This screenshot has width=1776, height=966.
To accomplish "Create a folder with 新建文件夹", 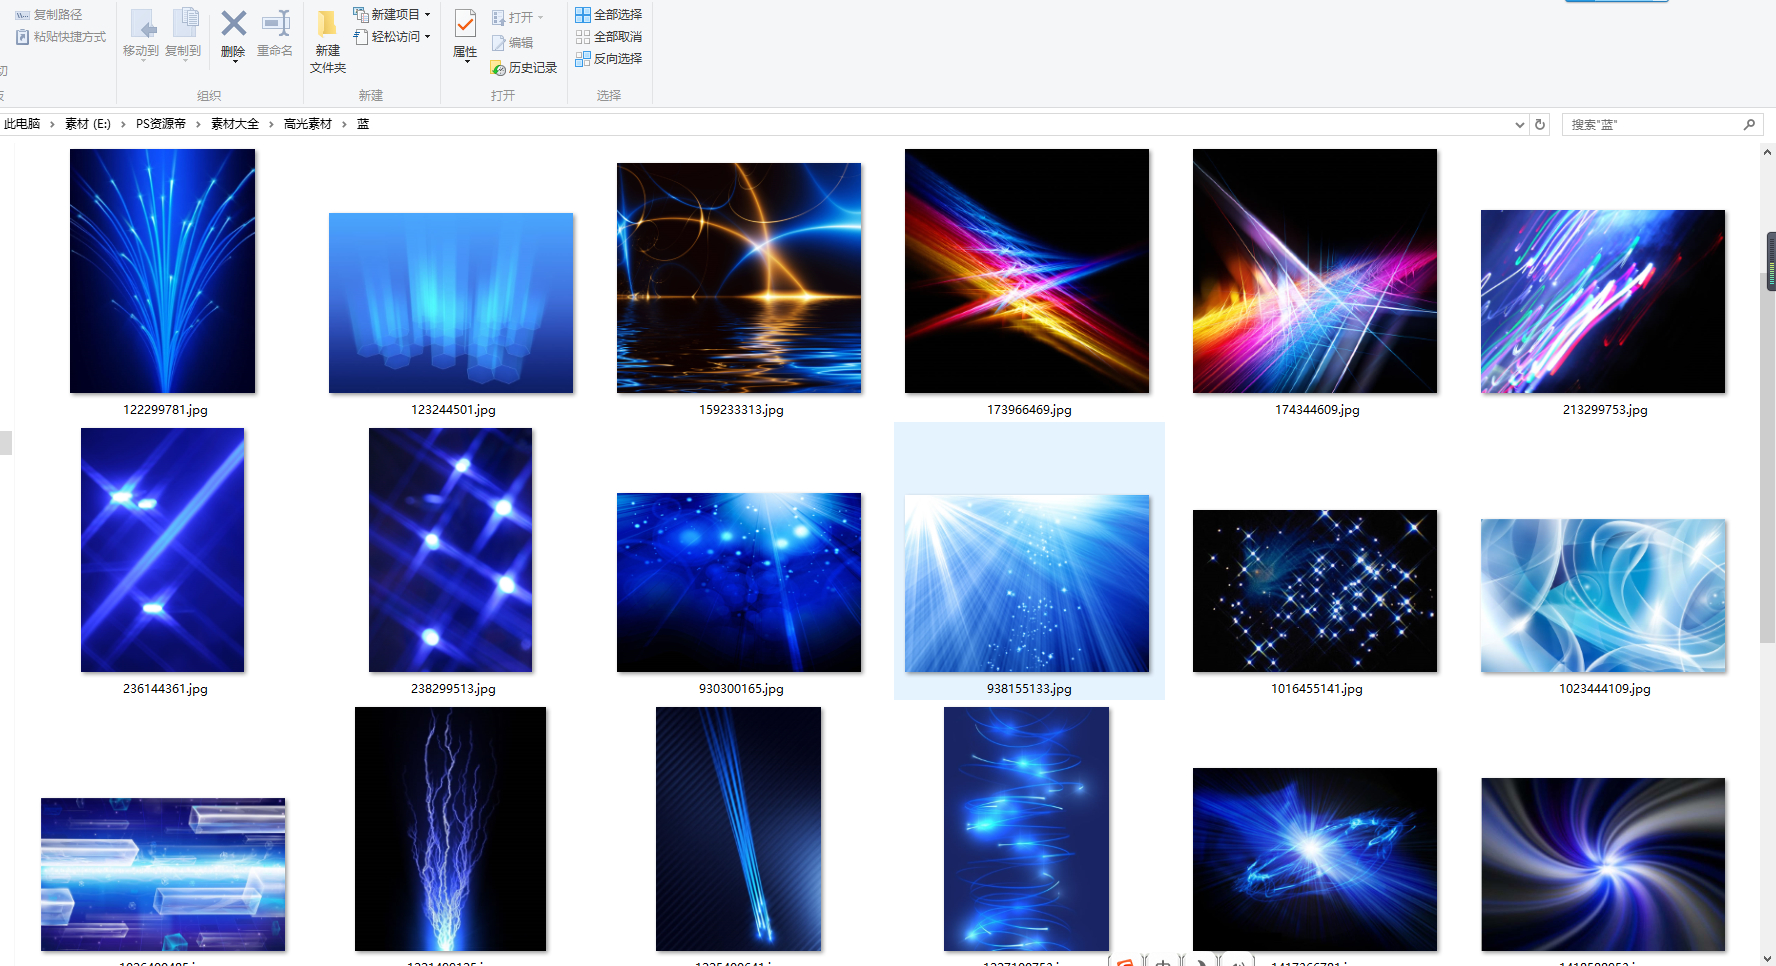I will [x=328, y=41].
